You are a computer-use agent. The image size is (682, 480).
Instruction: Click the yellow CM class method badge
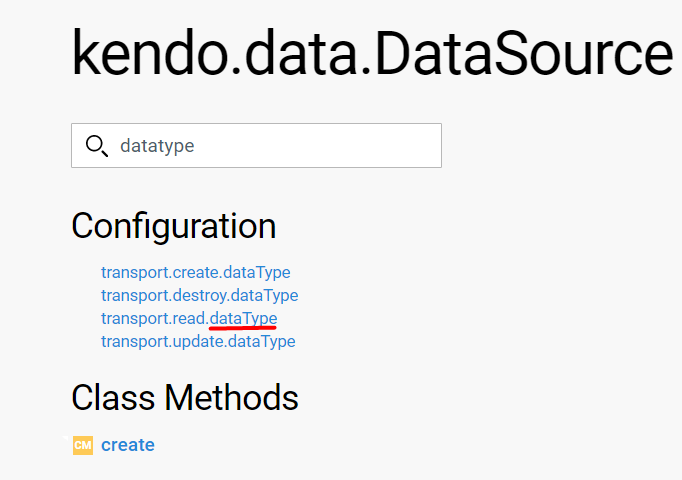(83, 445)
